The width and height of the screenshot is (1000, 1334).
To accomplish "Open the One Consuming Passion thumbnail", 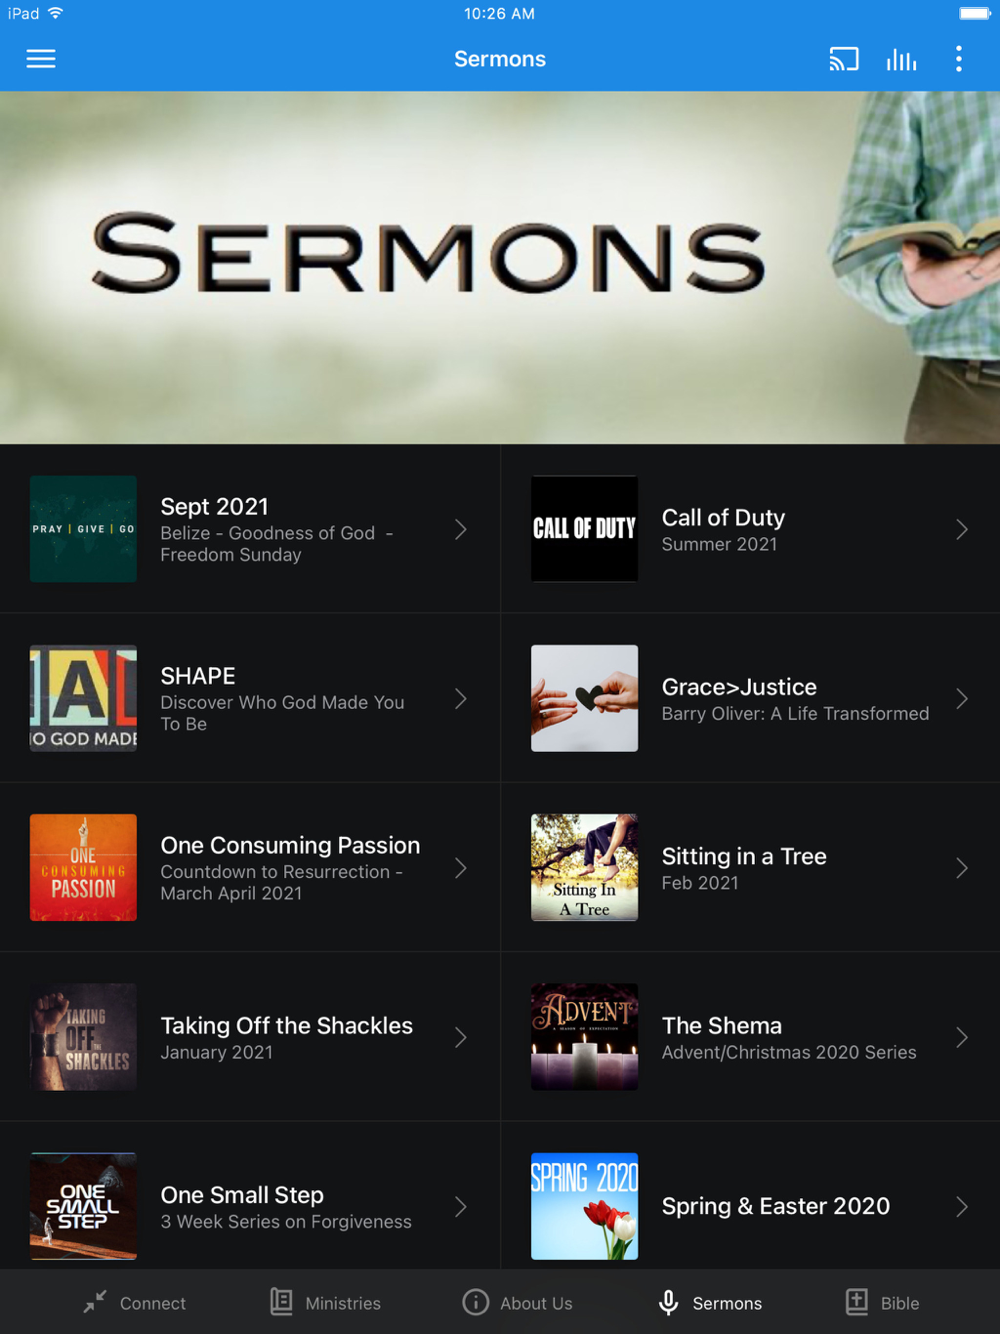I will coord(84,868).
